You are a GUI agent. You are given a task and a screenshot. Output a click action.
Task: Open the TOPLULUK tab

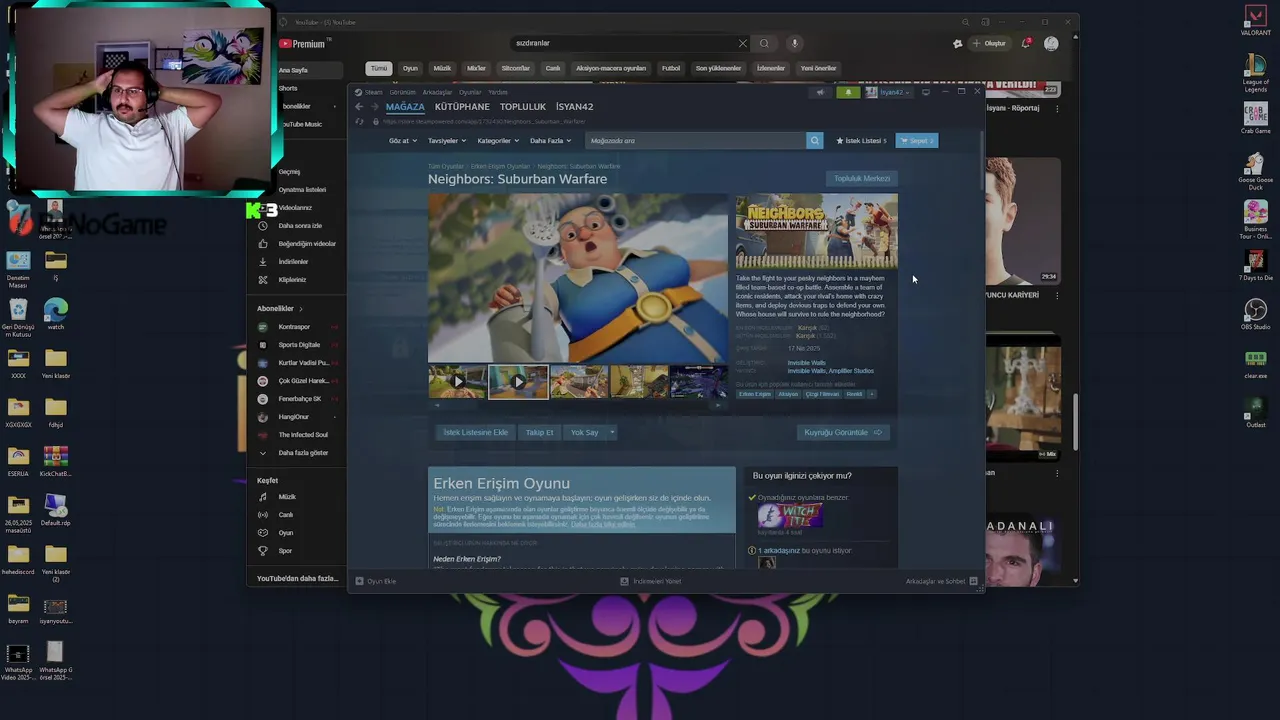coord(523,106)
